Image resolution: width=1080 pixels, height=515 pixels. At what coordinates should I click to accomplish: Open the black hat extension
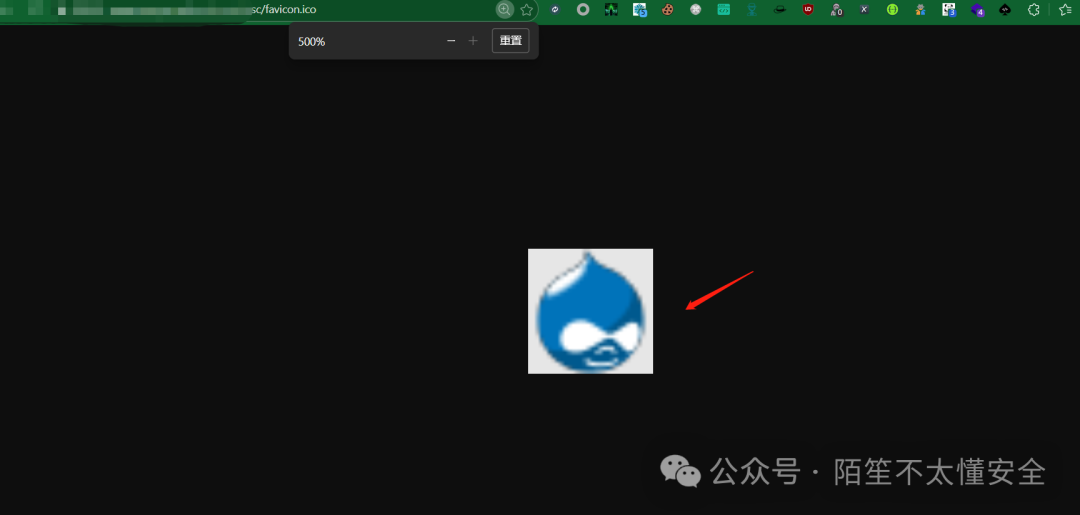780,10
